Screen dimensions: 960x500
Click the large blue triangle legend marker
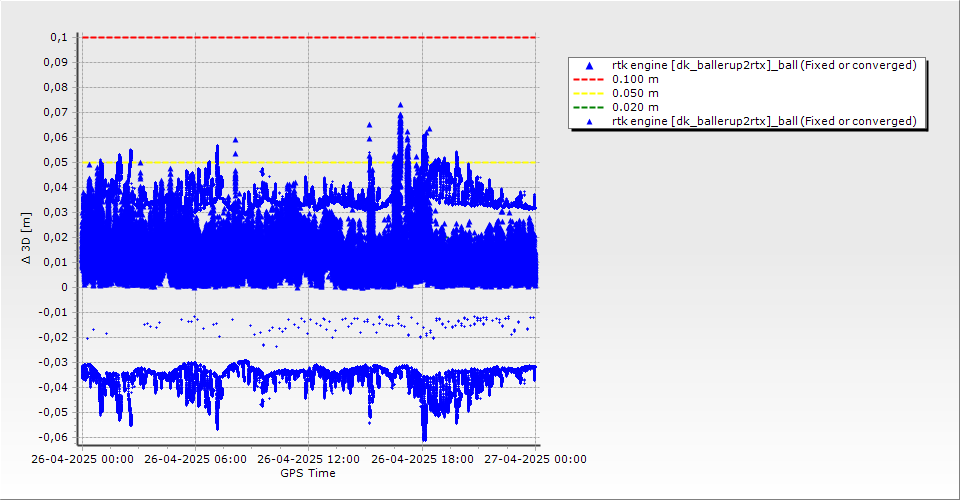point(590,65)
